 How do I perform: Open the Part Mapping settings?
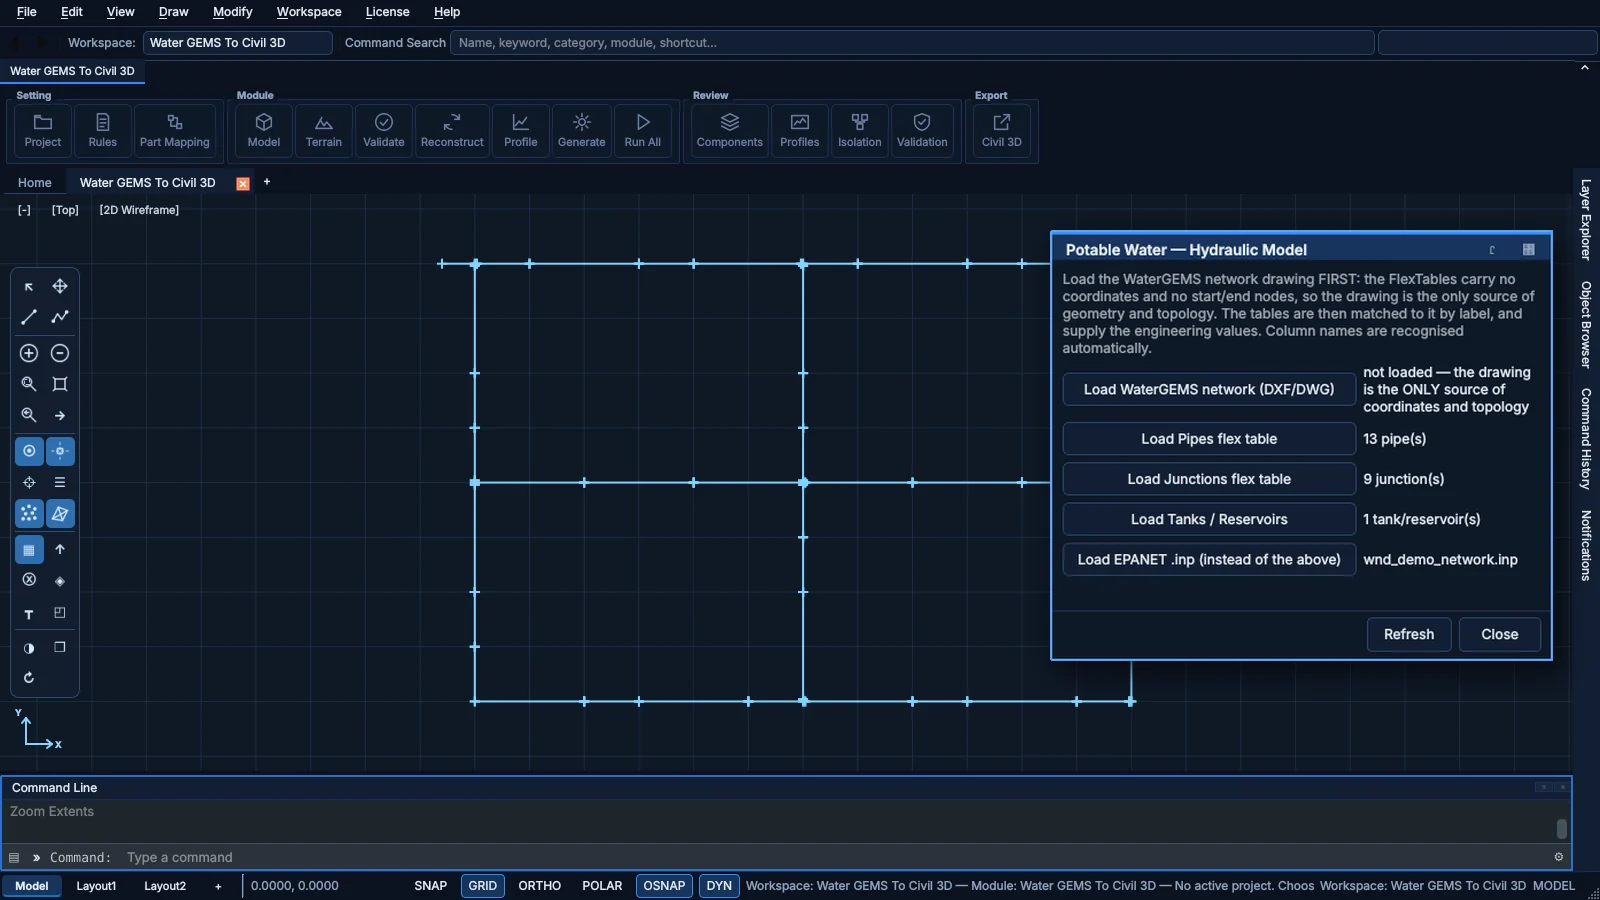click(x=175, y=131)
